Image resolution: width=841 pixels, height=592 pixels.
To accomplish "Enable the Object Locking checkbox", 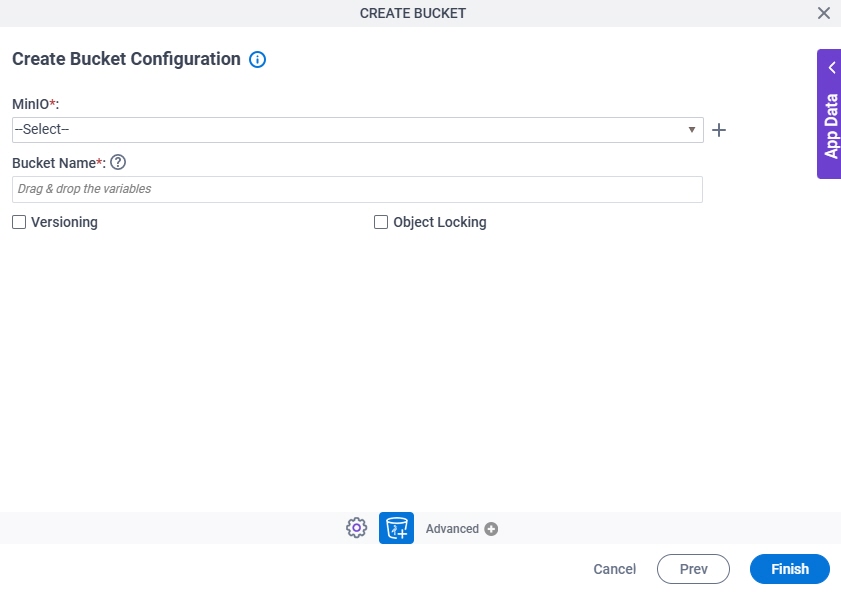I will coord(381,222).
